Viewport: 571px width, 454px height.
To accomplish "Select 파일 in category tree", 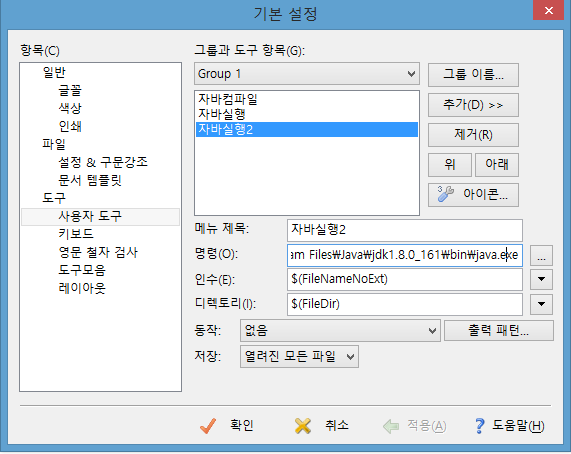I will point(54,144).
